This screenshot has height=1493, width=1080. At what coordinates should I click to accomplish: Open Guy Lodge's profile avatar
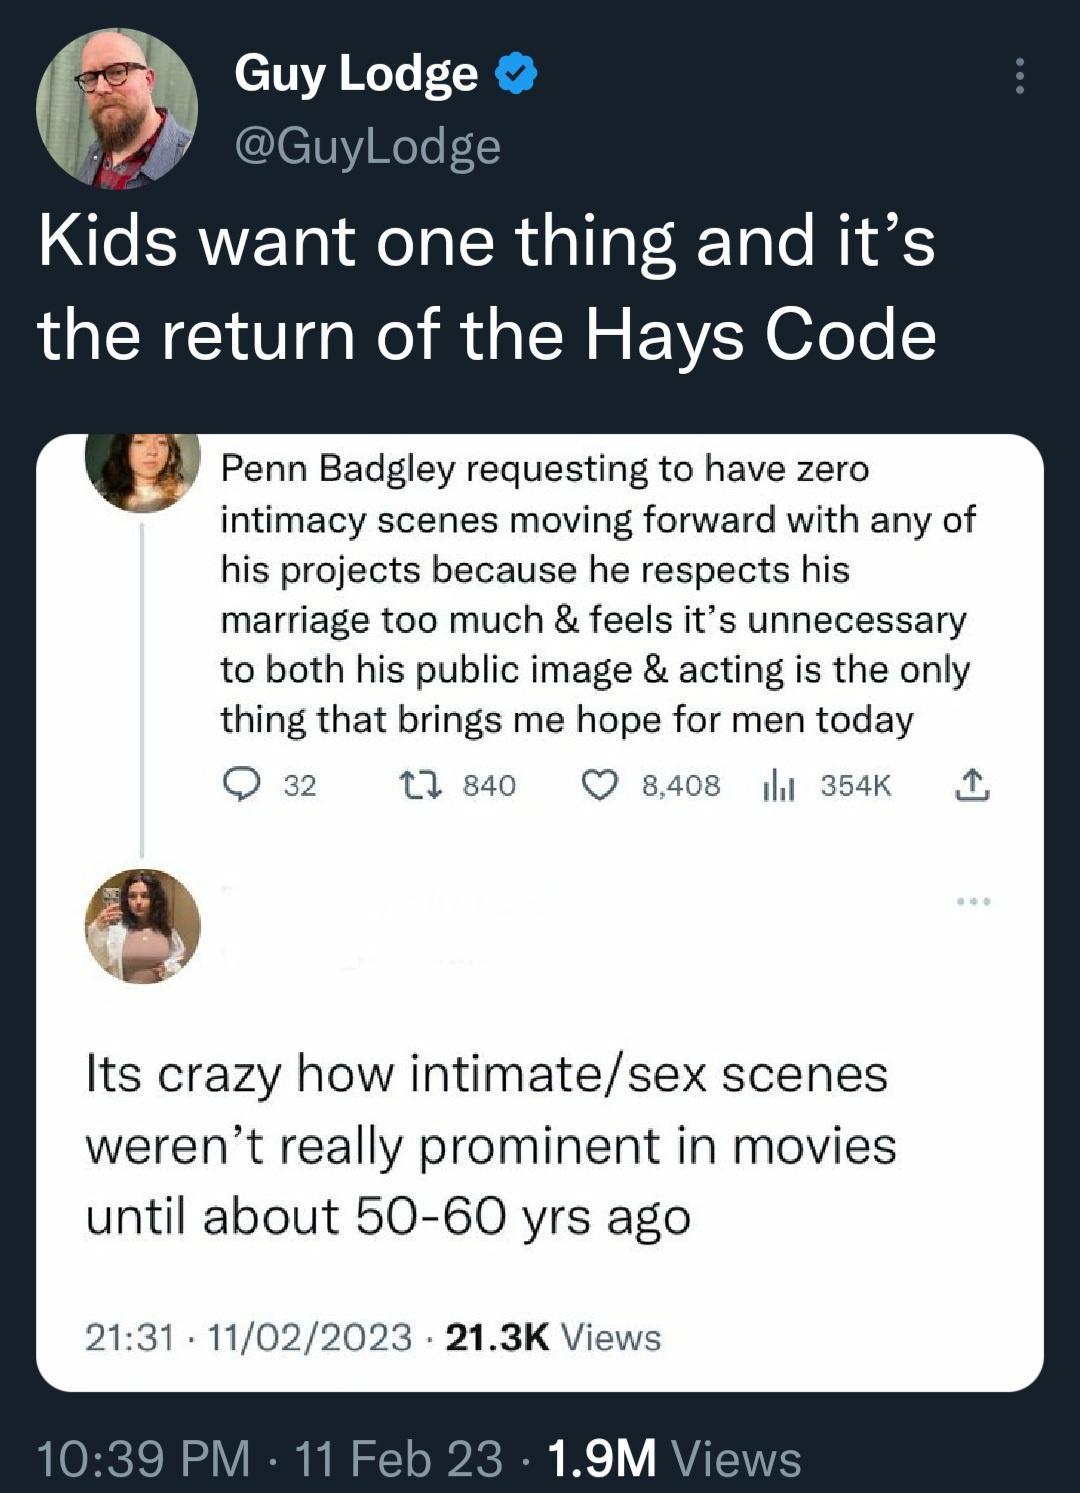click(112, 105)
